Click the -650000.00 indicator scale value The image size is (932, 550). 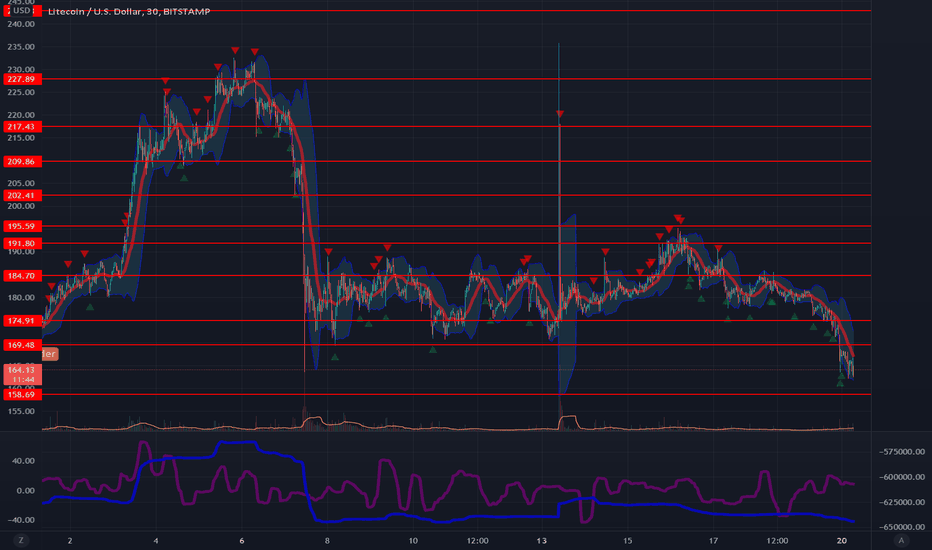pos(902,527)
